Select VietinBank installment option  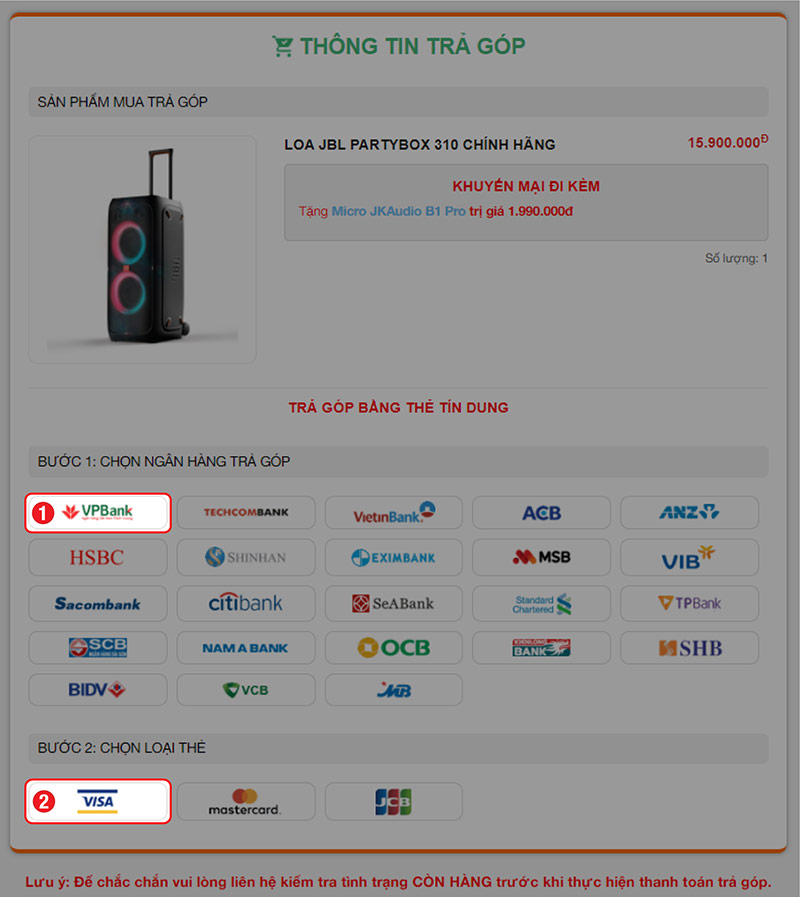point(394,513)
